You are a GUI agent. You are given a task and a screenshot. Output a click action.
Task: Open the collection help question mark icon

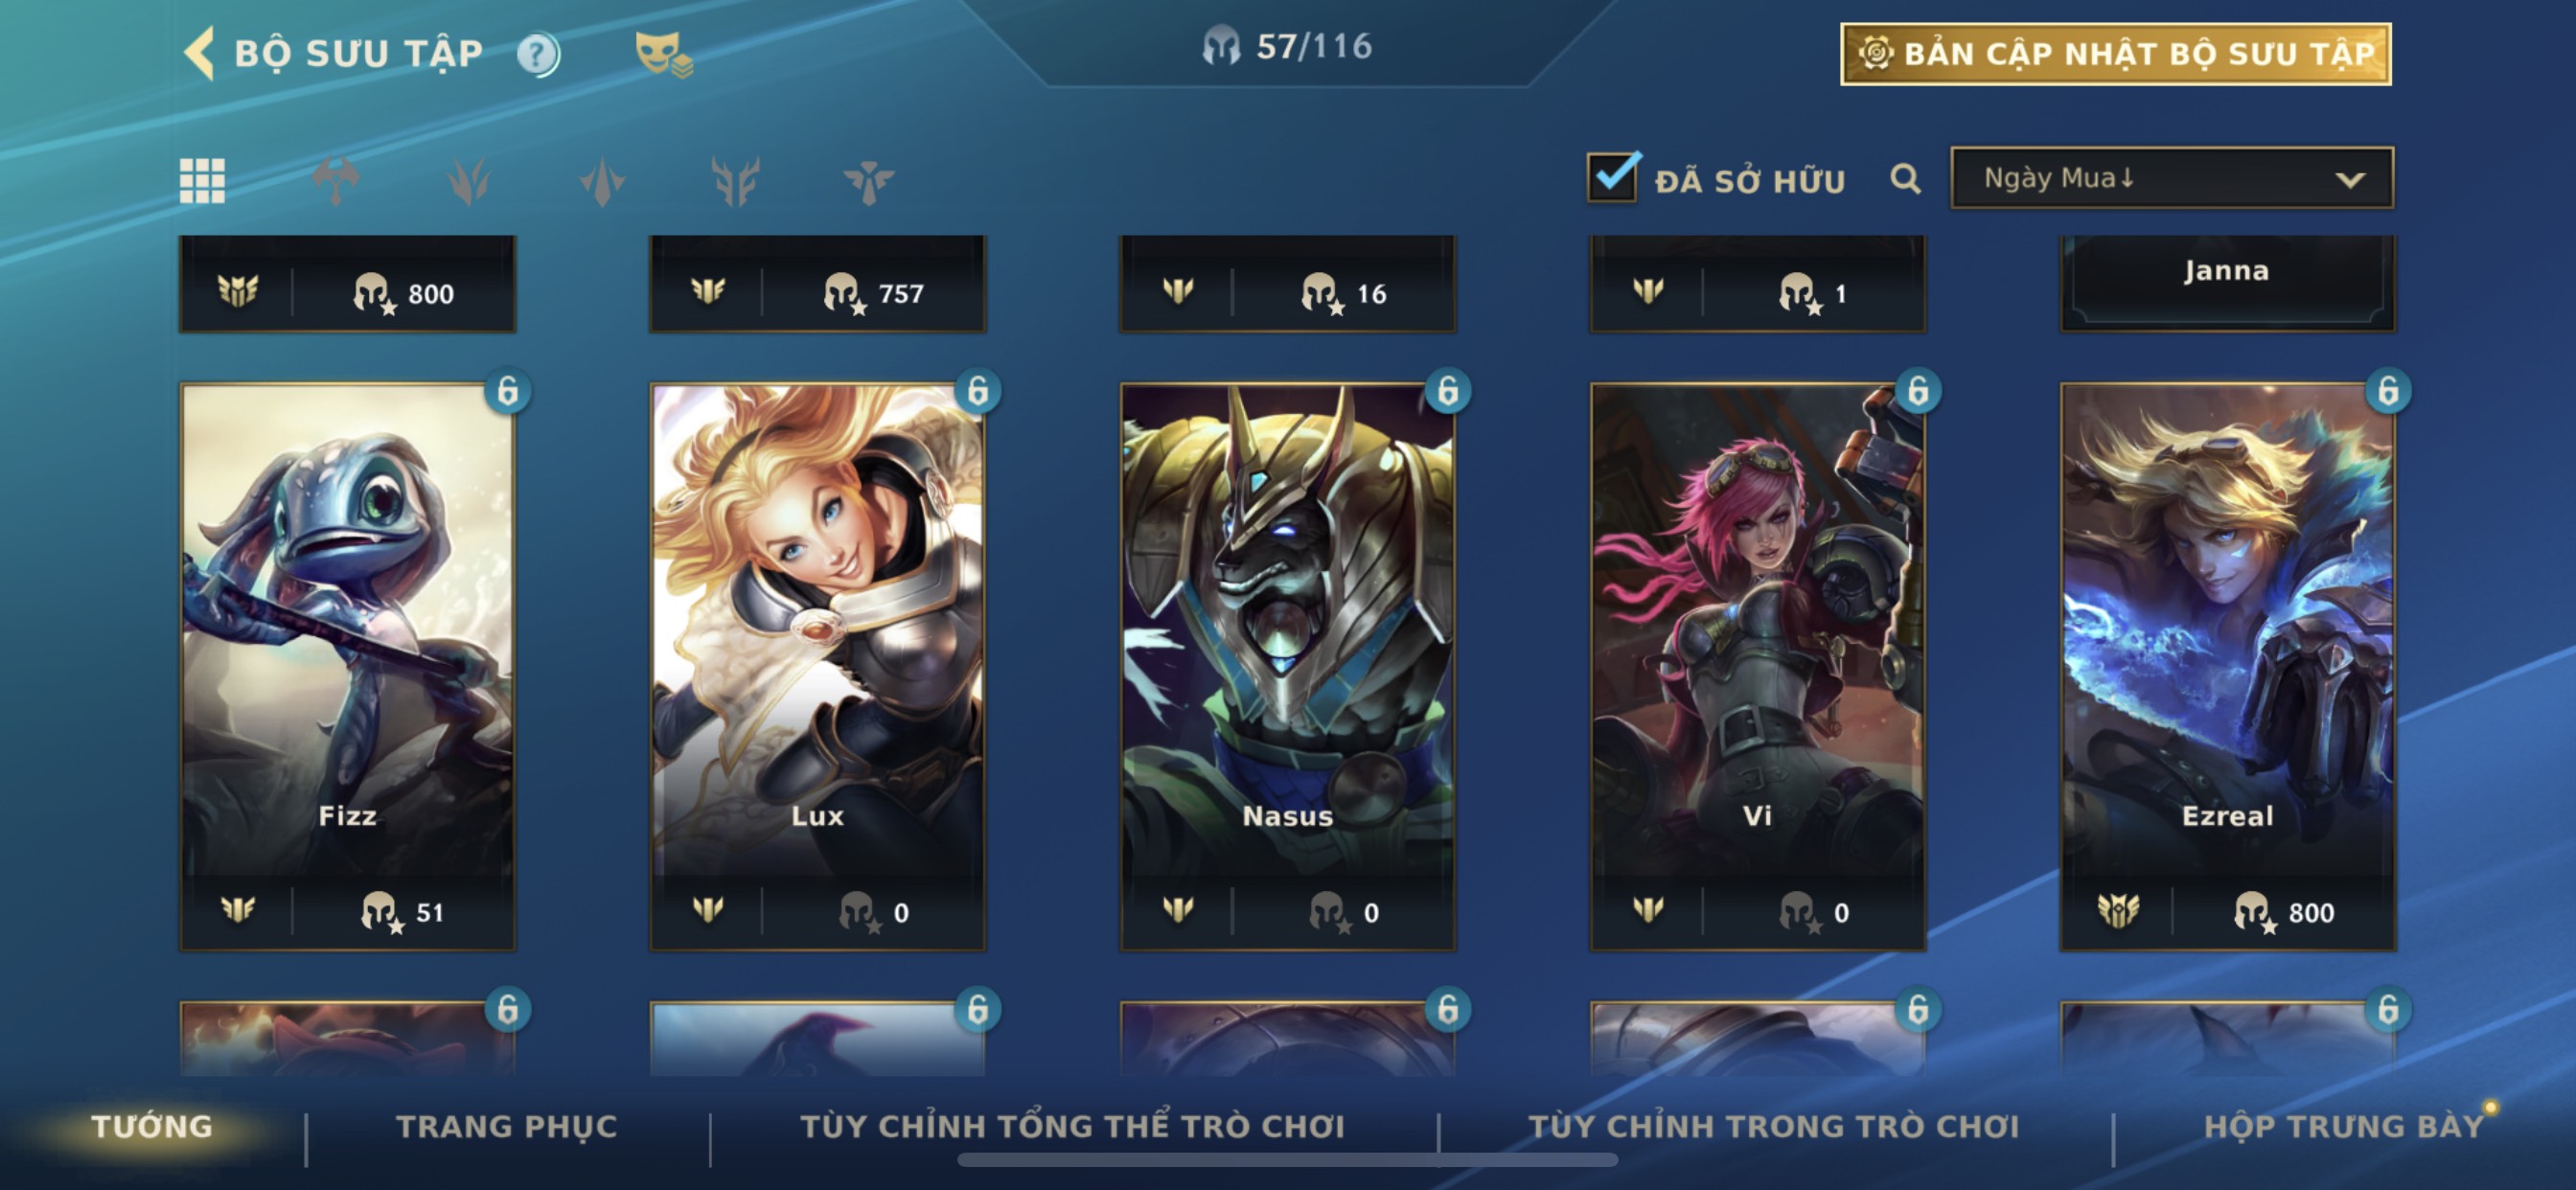(x=538, y=53)
